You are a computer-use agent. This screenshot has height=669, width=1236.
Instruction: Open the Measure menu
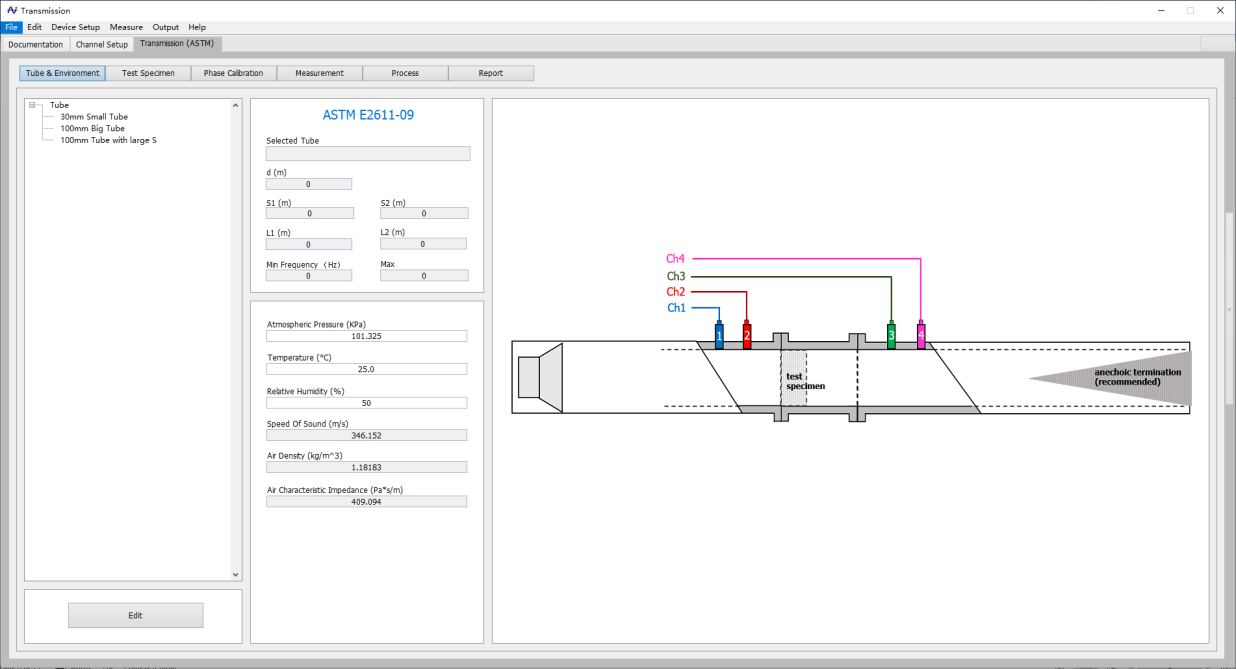(x=126, y=27)
